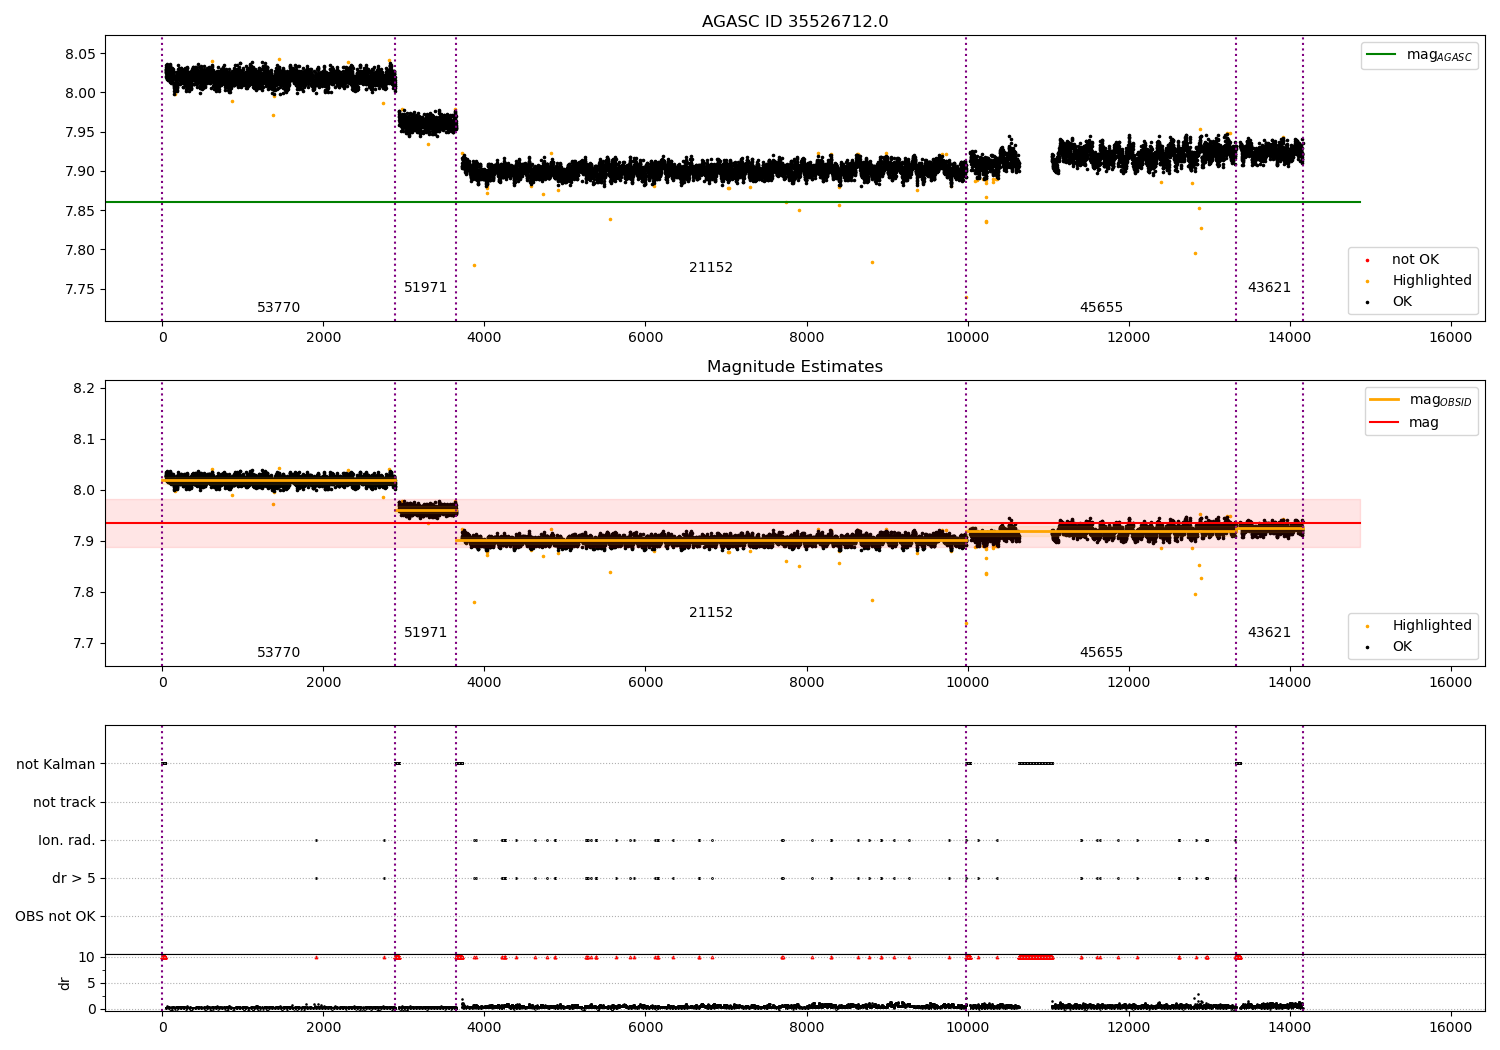Click the orange line sample beside mag OBSID
1500x1050 pixels.
coord(1384,400)
